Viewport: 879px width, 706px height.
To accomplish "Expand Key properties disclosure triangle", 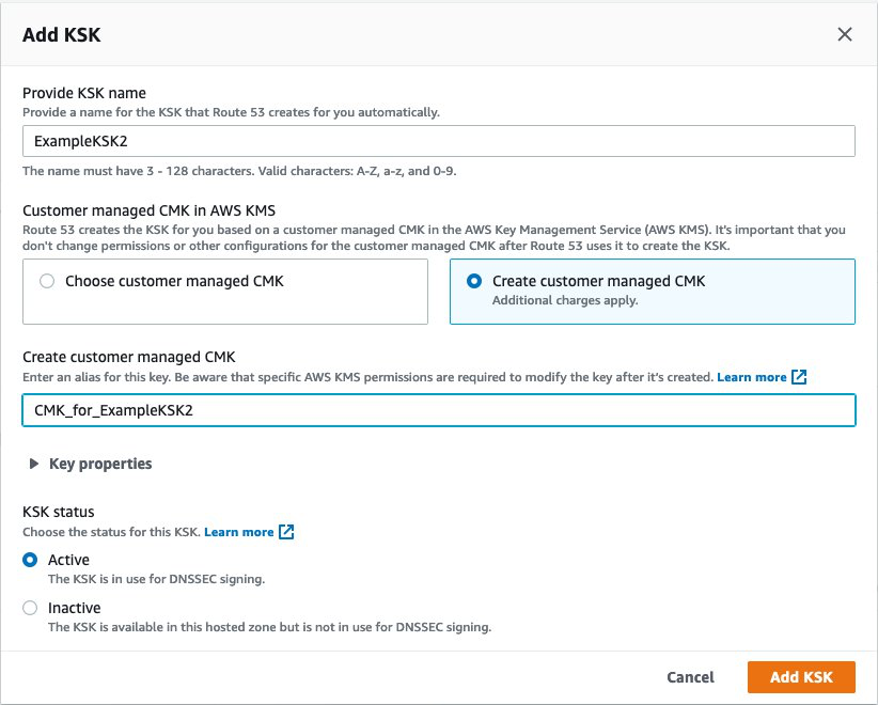I will coord(35,464).
